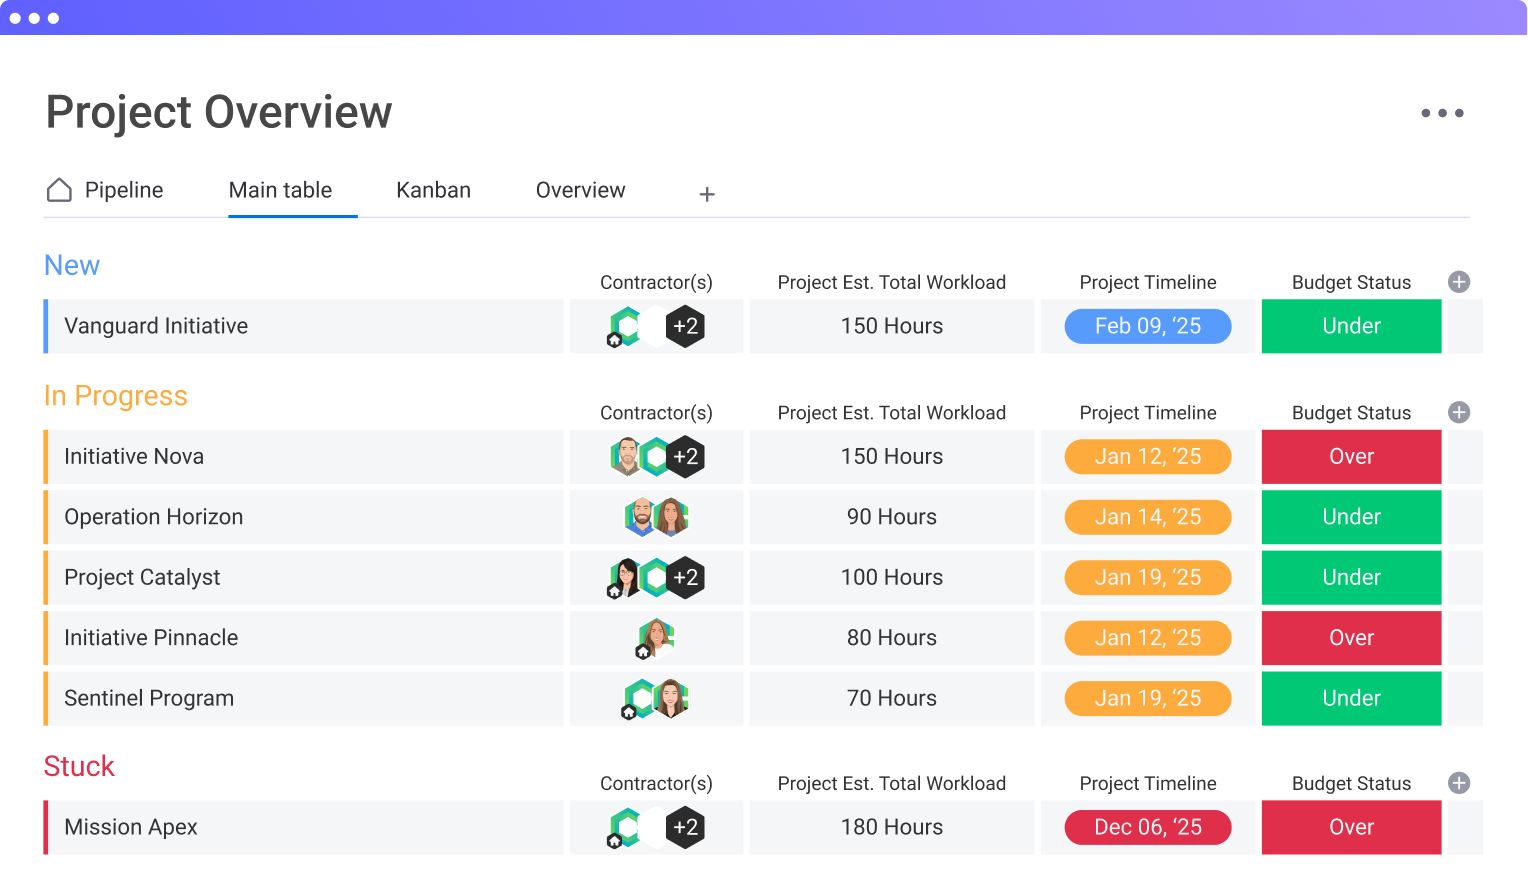The height and width of the screenshot is (894, 1528).
Task: Select the Main table tab
Action: pos(280,190)
